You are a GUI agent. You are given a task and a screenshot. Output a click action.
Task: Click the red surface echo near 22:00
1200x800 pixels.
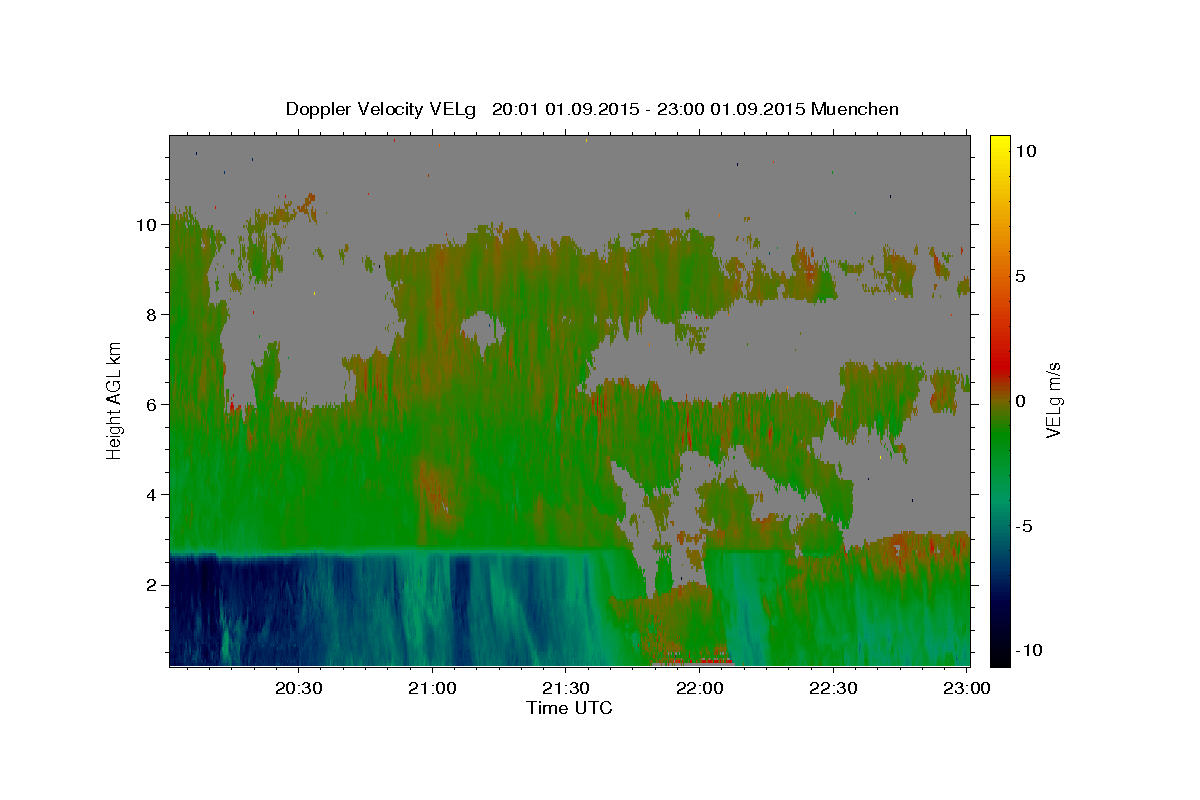(692, 661)
